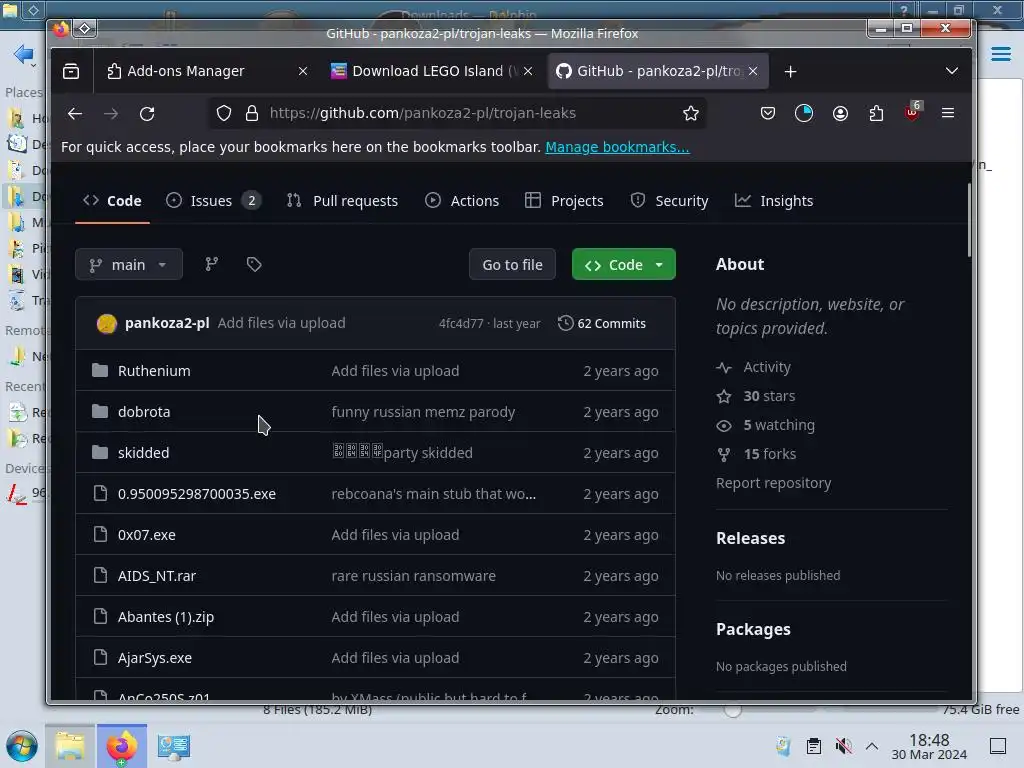Open the Pocket save icon

click(768, 114)
